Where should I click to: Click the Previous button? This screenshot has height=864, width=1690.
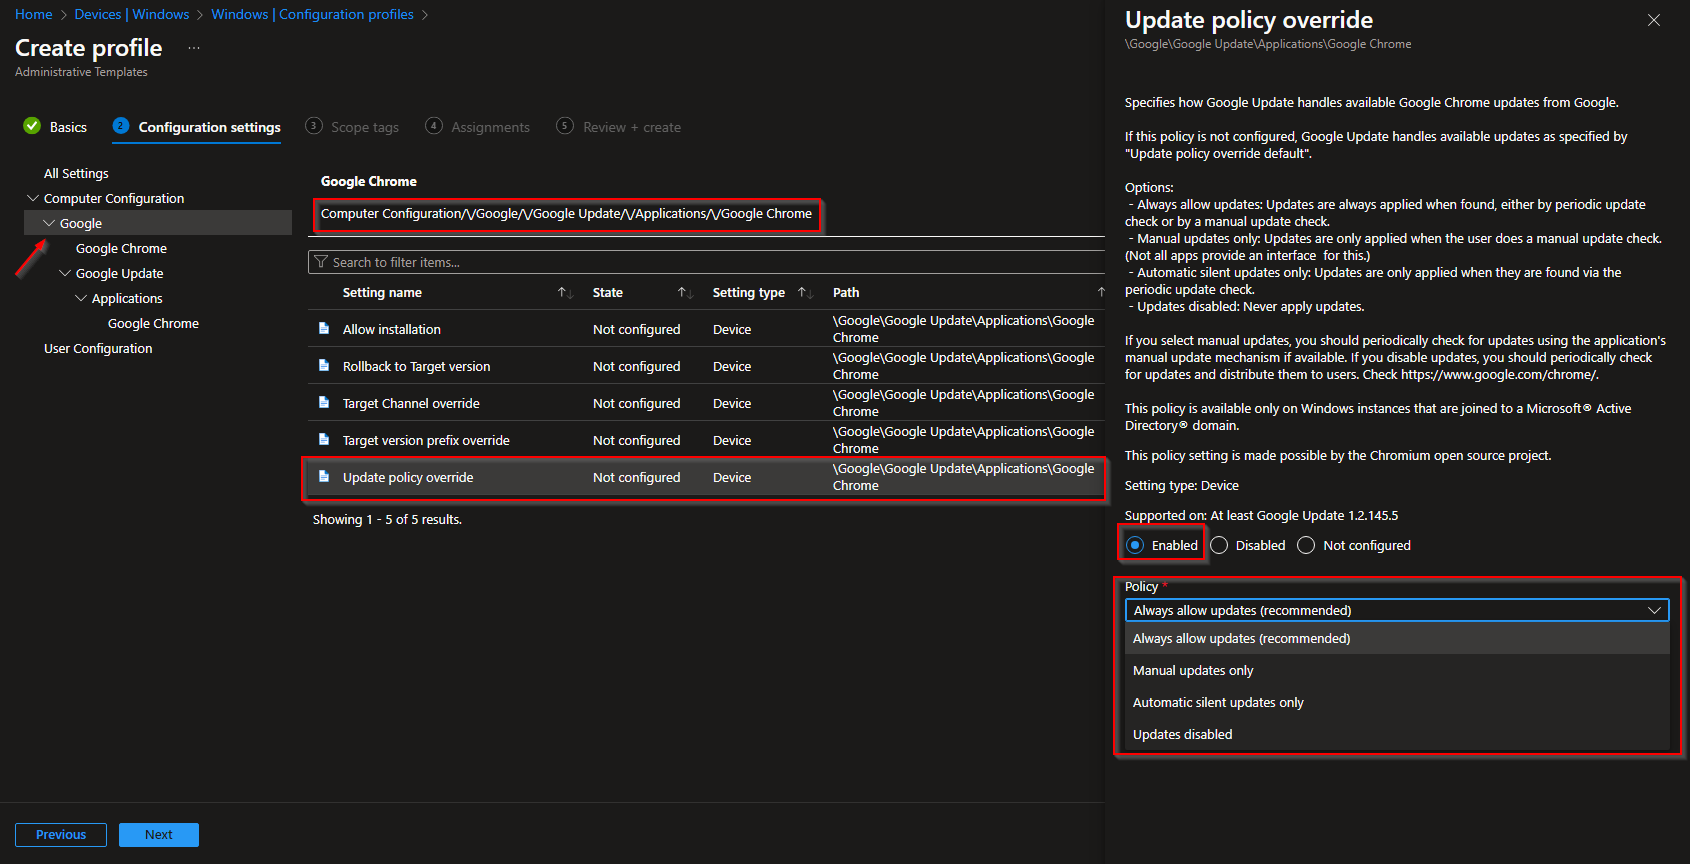(61, 835)
